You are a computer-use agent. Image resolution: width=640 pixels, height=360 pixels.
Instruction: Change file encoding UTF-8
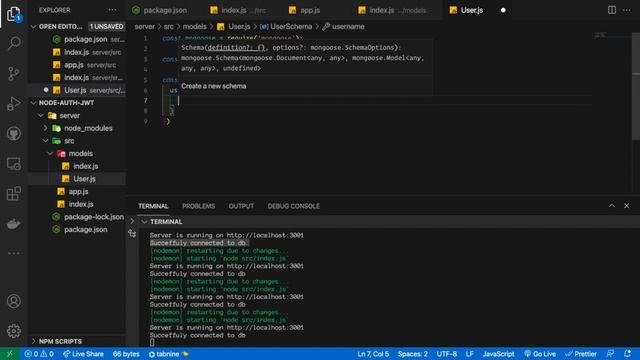(447, 354)
